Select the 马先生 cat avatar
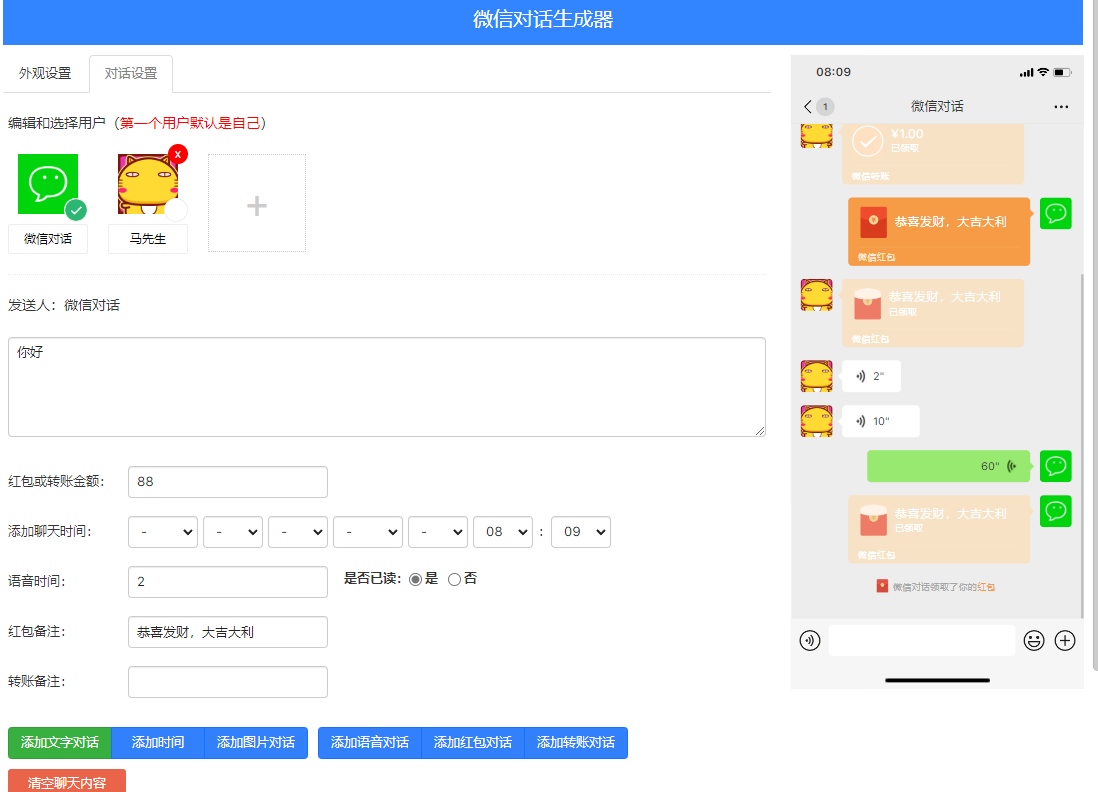This screenshot has width=1098, height=792. pyautogui.click(x=148, y=184)
